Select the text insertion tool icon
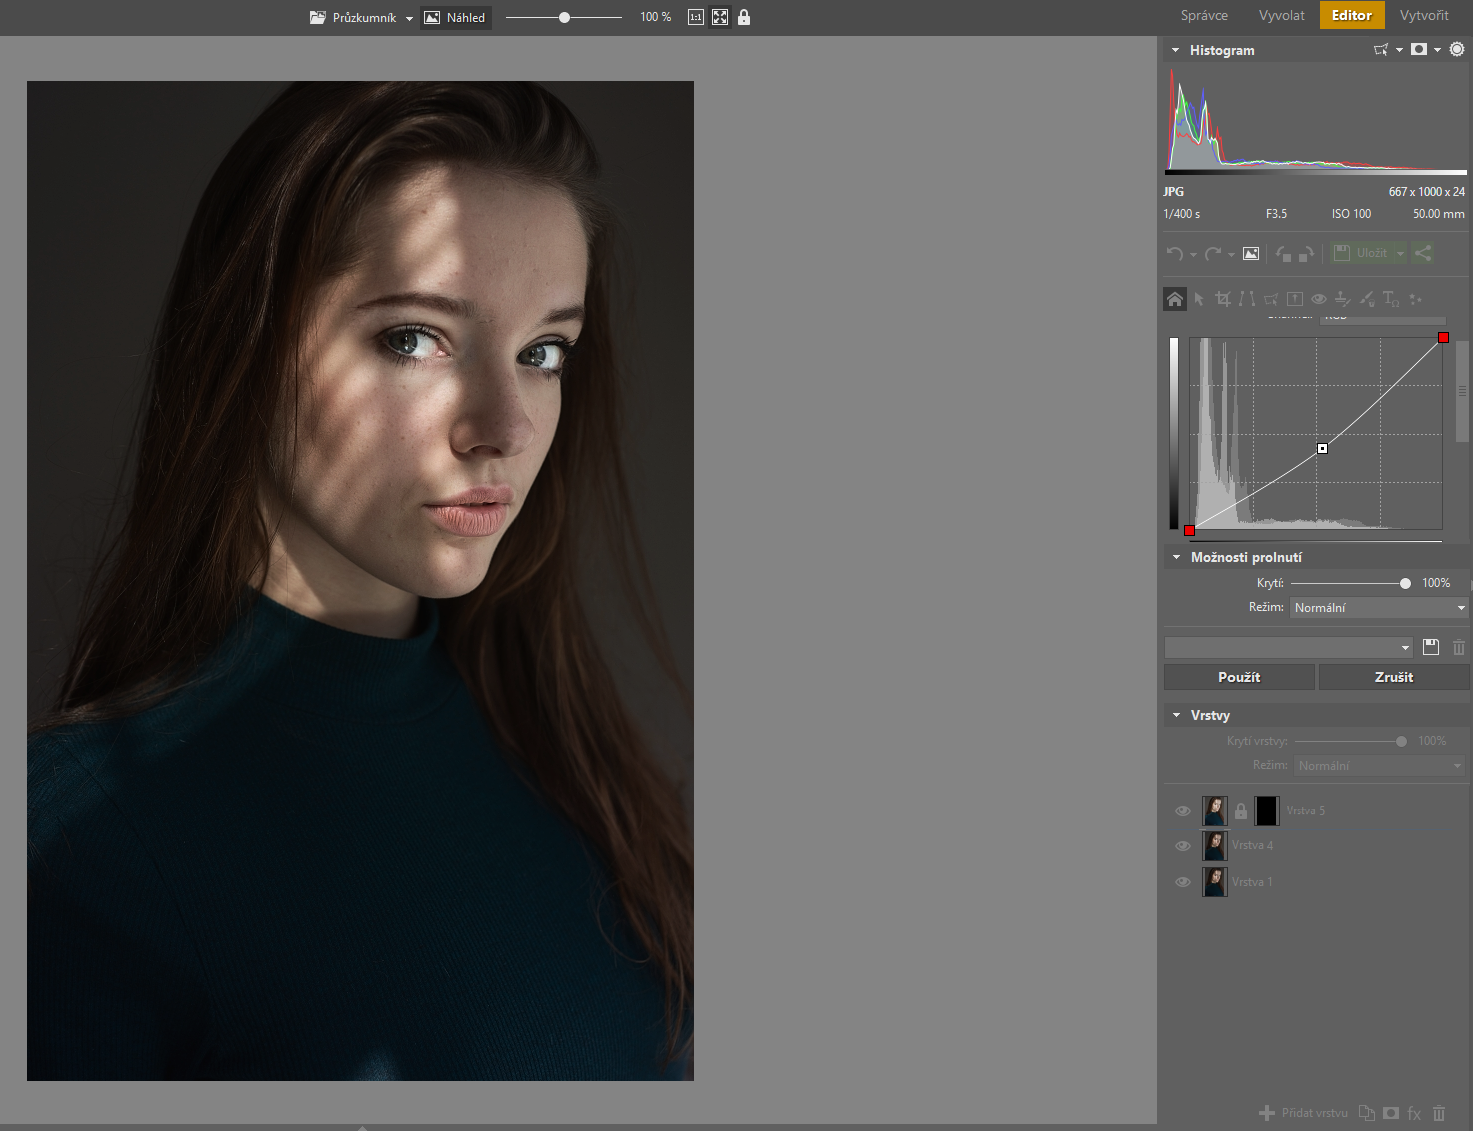Viewport: 1473px width, 1131px height. (1391, 299)
